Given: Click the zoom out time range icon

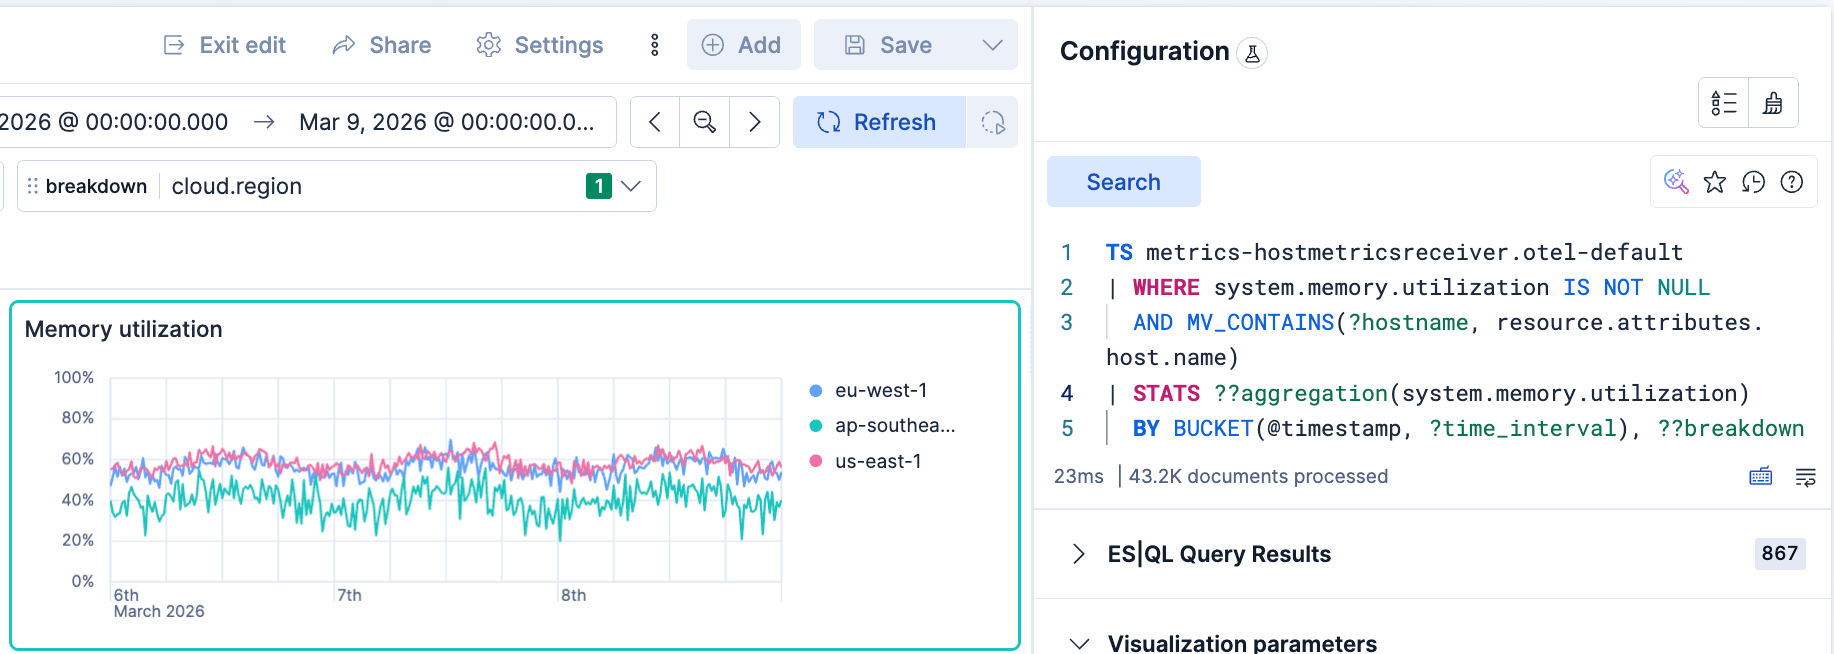Looking at the screenshot, I should point(704,122).
